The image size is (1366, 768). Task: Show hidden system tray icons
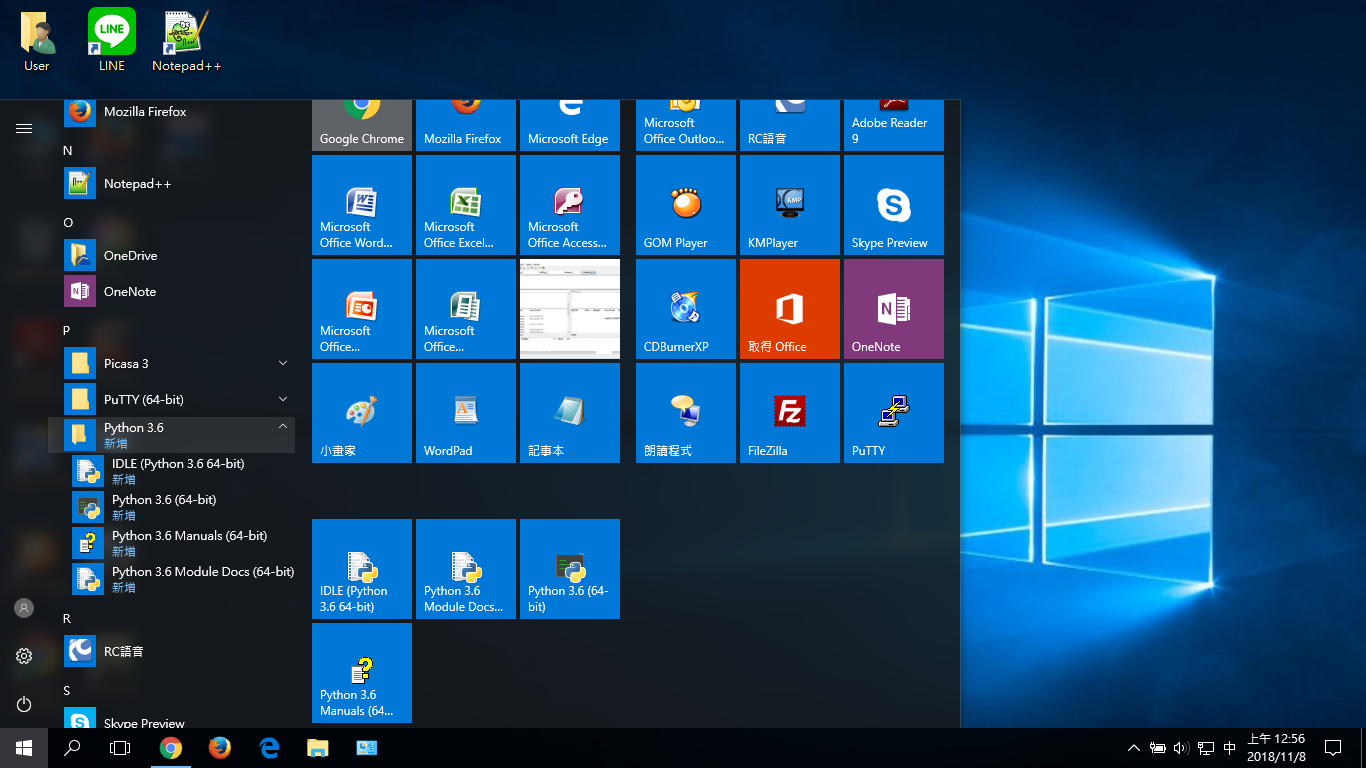pos(1133,748)
